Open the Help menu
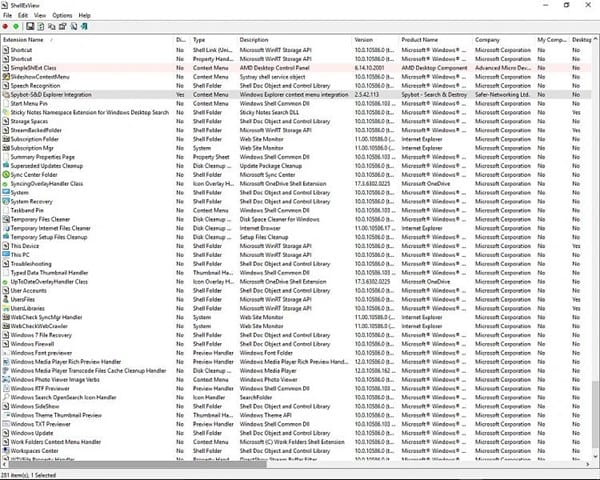 (x=85, y=16)
